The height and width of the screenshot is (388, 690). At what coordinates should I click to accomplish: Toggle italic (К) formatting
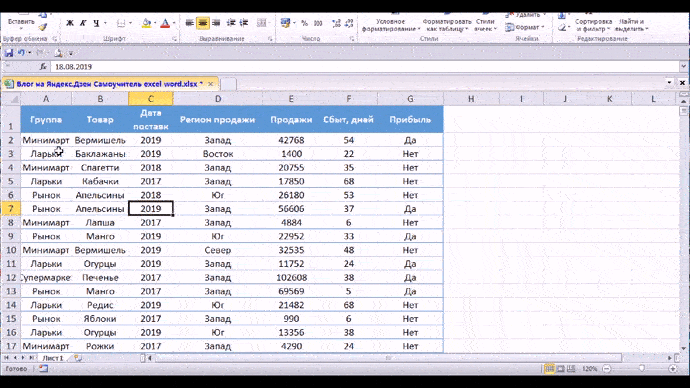point(83,23)
